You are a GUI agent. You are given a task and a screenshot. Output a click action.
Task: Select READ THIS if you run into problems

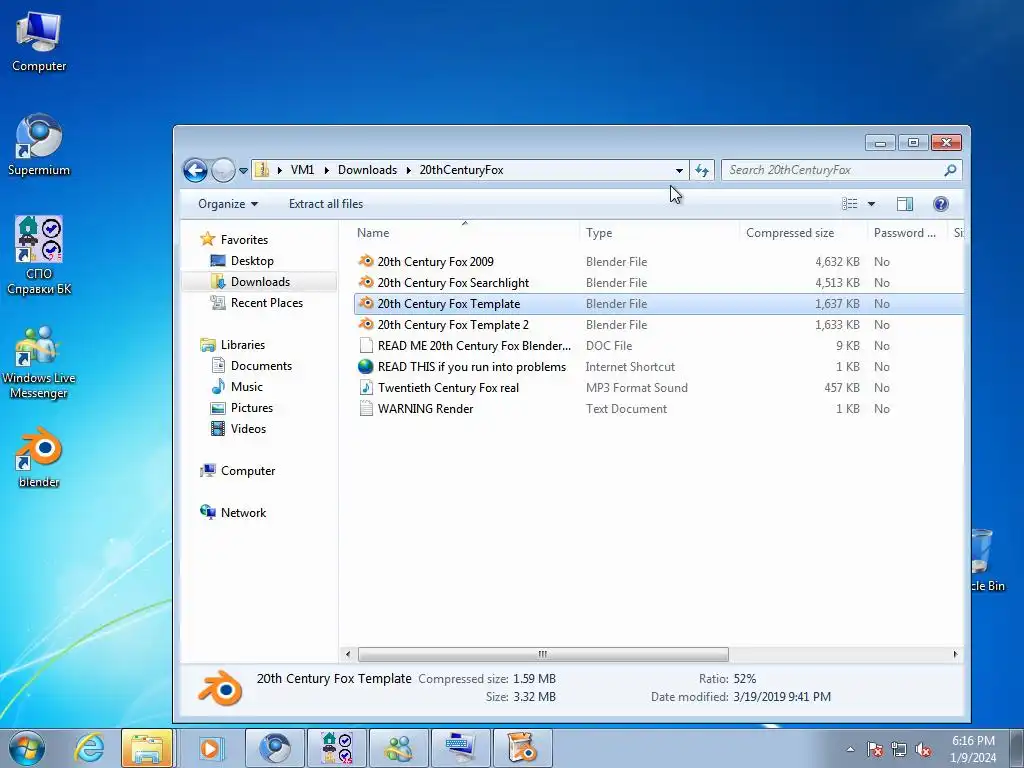pyautogui.click(x=472, y=366)
